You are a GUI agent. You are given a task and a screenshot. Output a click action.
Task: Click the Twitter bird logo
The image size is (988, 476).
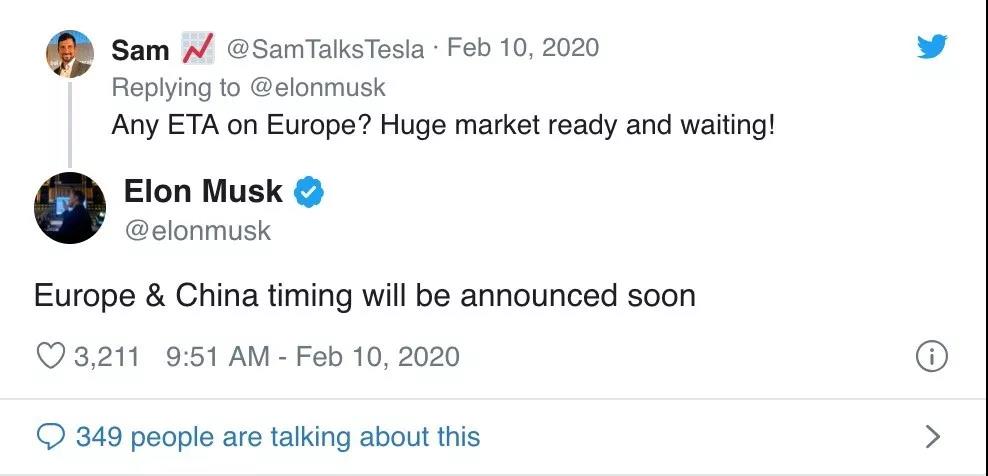(932, 46)
